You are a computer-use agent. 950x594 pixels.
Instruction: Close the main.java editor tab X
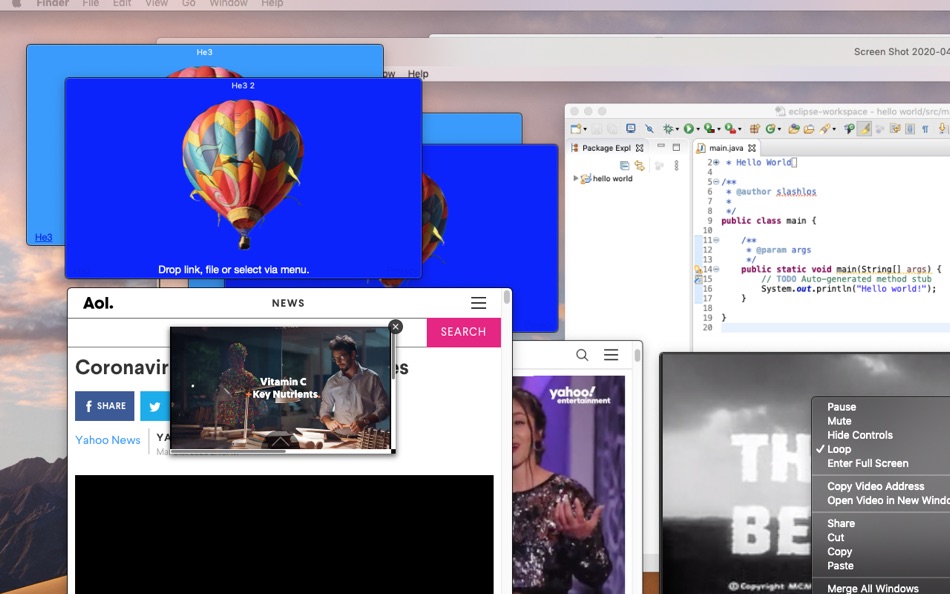coord(752,148)
